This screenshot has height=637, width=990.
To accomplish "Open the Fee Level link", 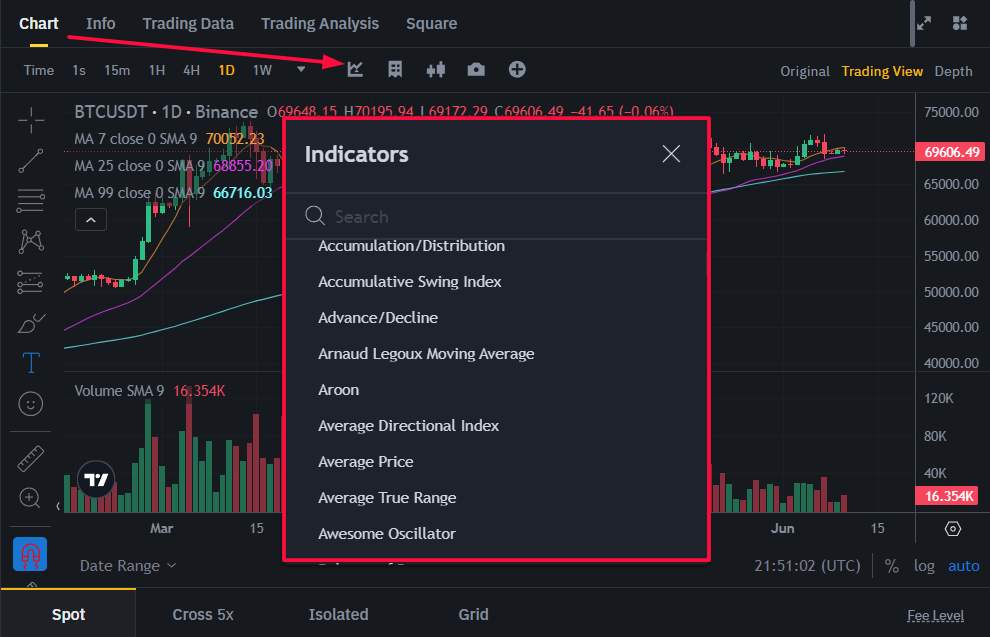I will pos(935,616).
